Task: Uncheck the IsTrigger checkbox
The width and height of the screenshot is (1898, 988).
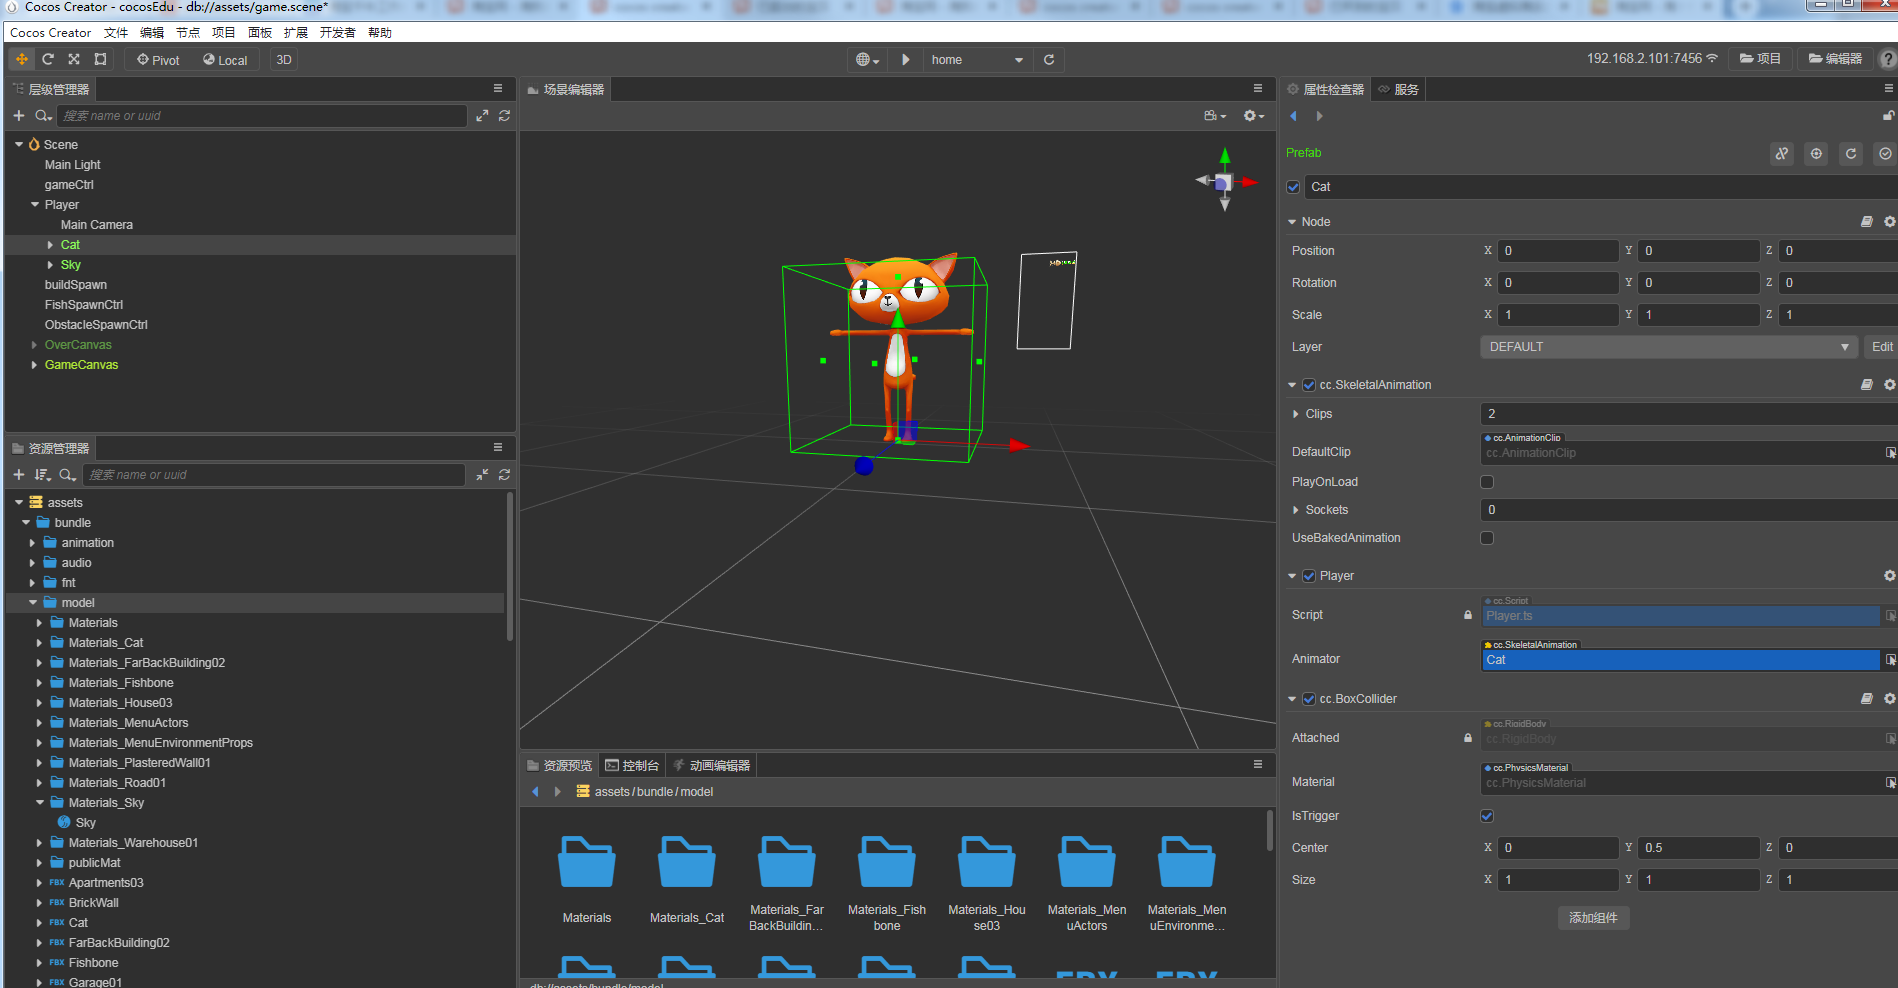Action: (1487, 816)
